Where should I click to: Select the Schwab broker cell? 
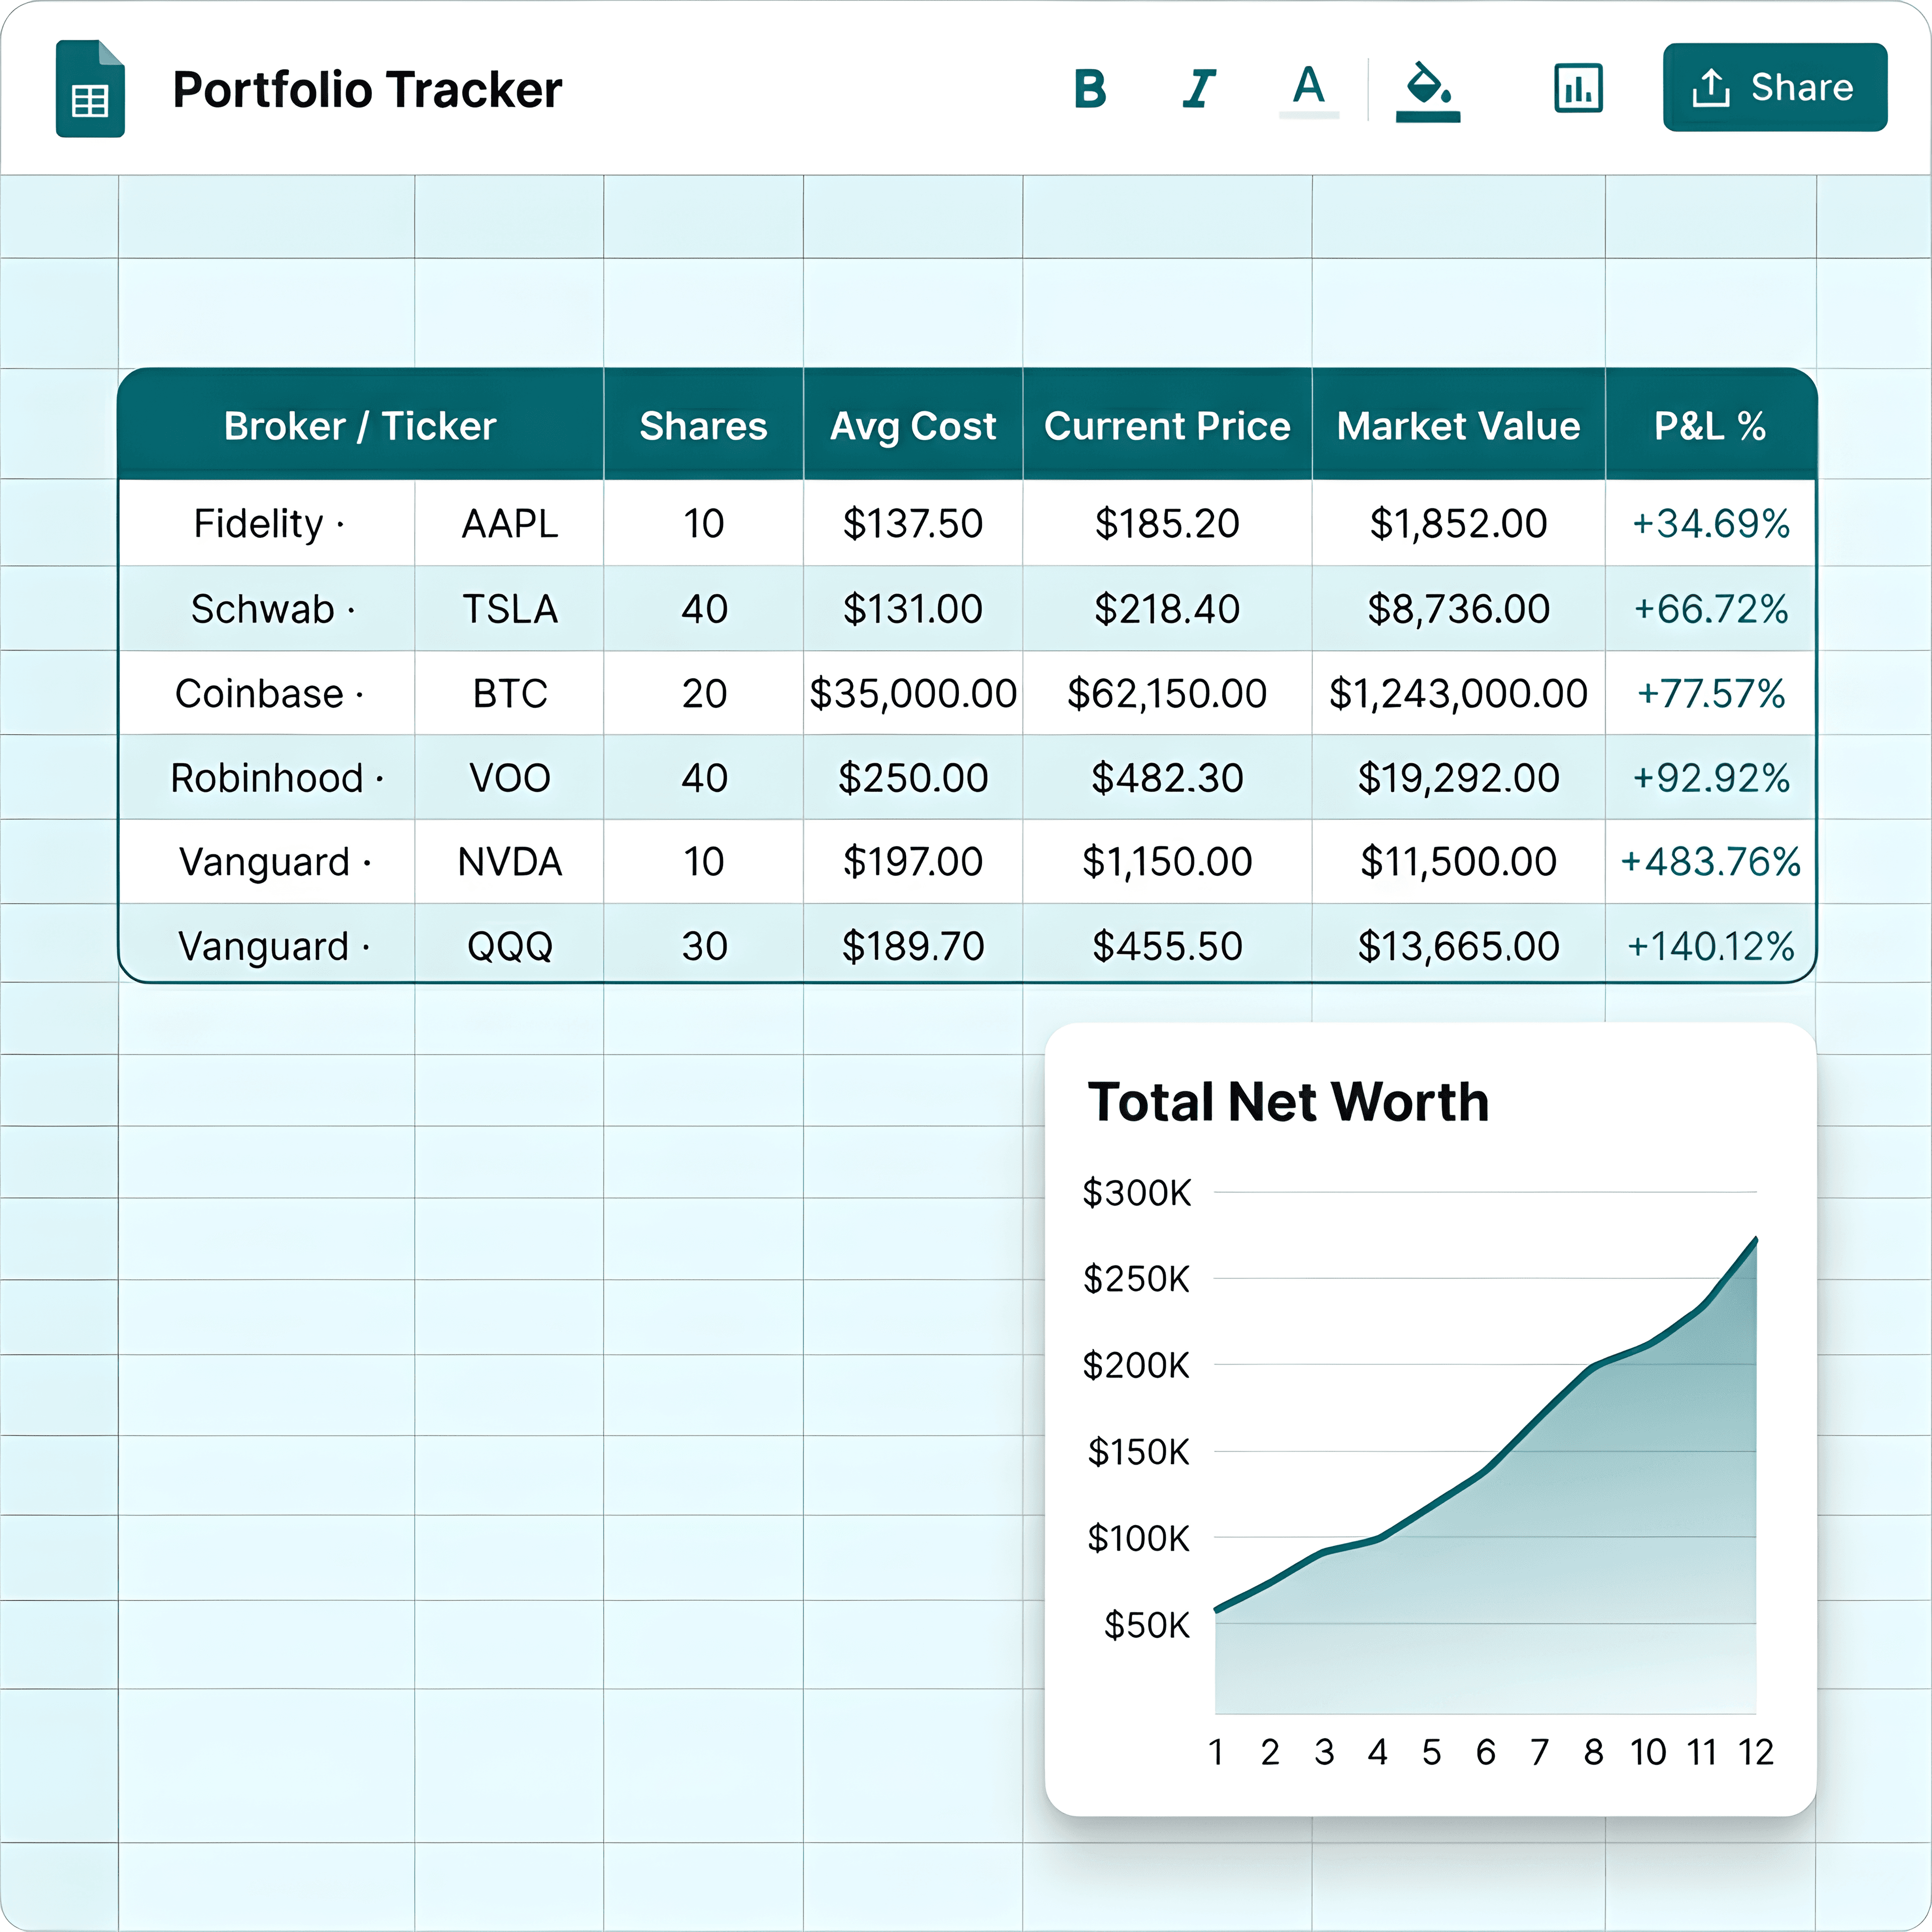coord(267,608)
